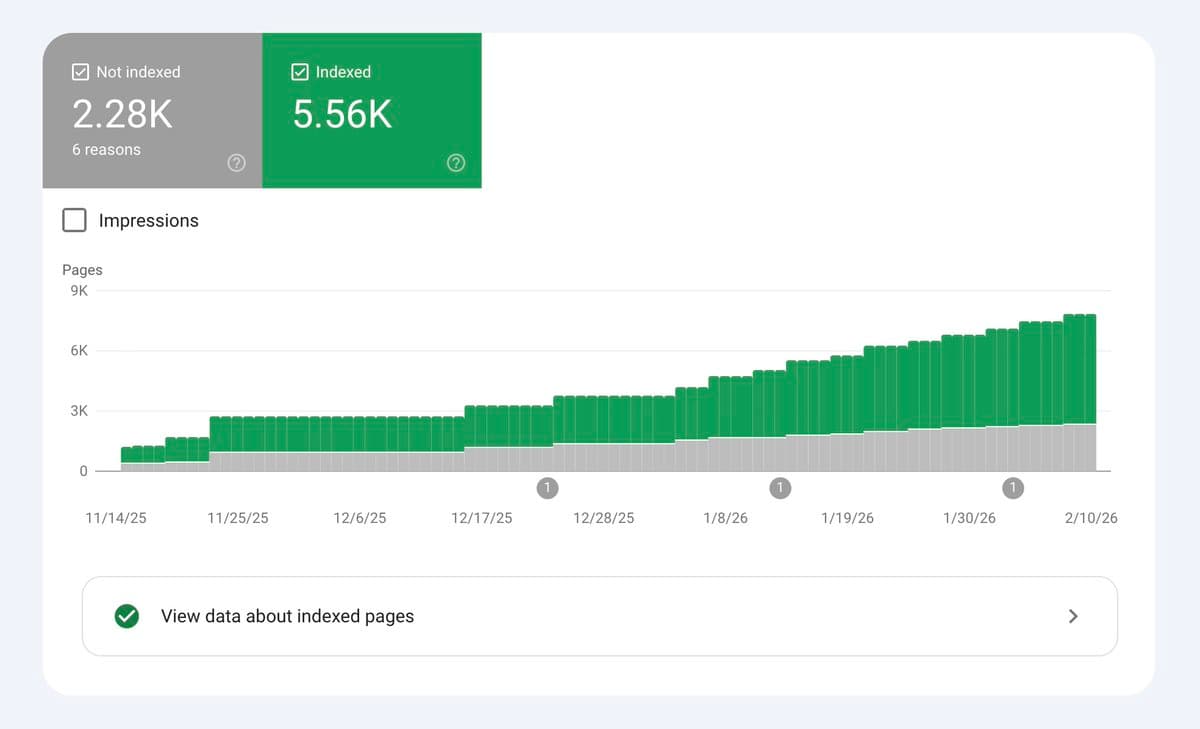Click the 2/10/26 date label
1200x729 pixels.
pos(1091,519)
